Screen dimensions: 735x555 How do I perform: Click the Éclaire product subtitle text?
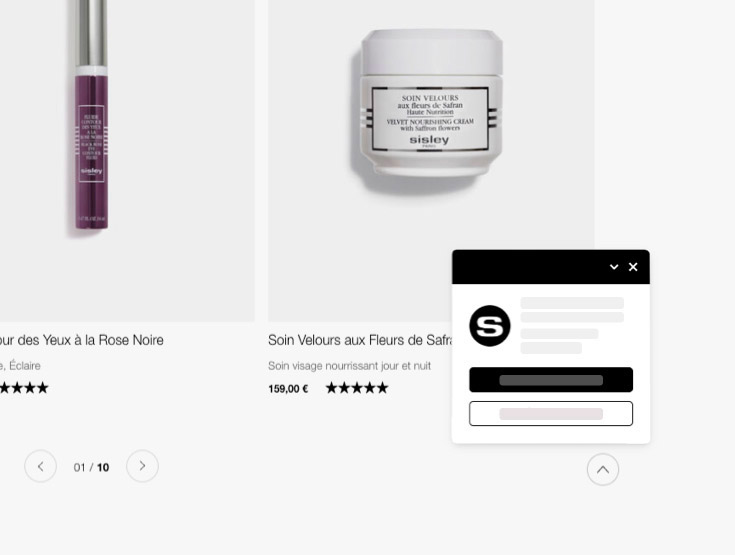pos(20,366)
